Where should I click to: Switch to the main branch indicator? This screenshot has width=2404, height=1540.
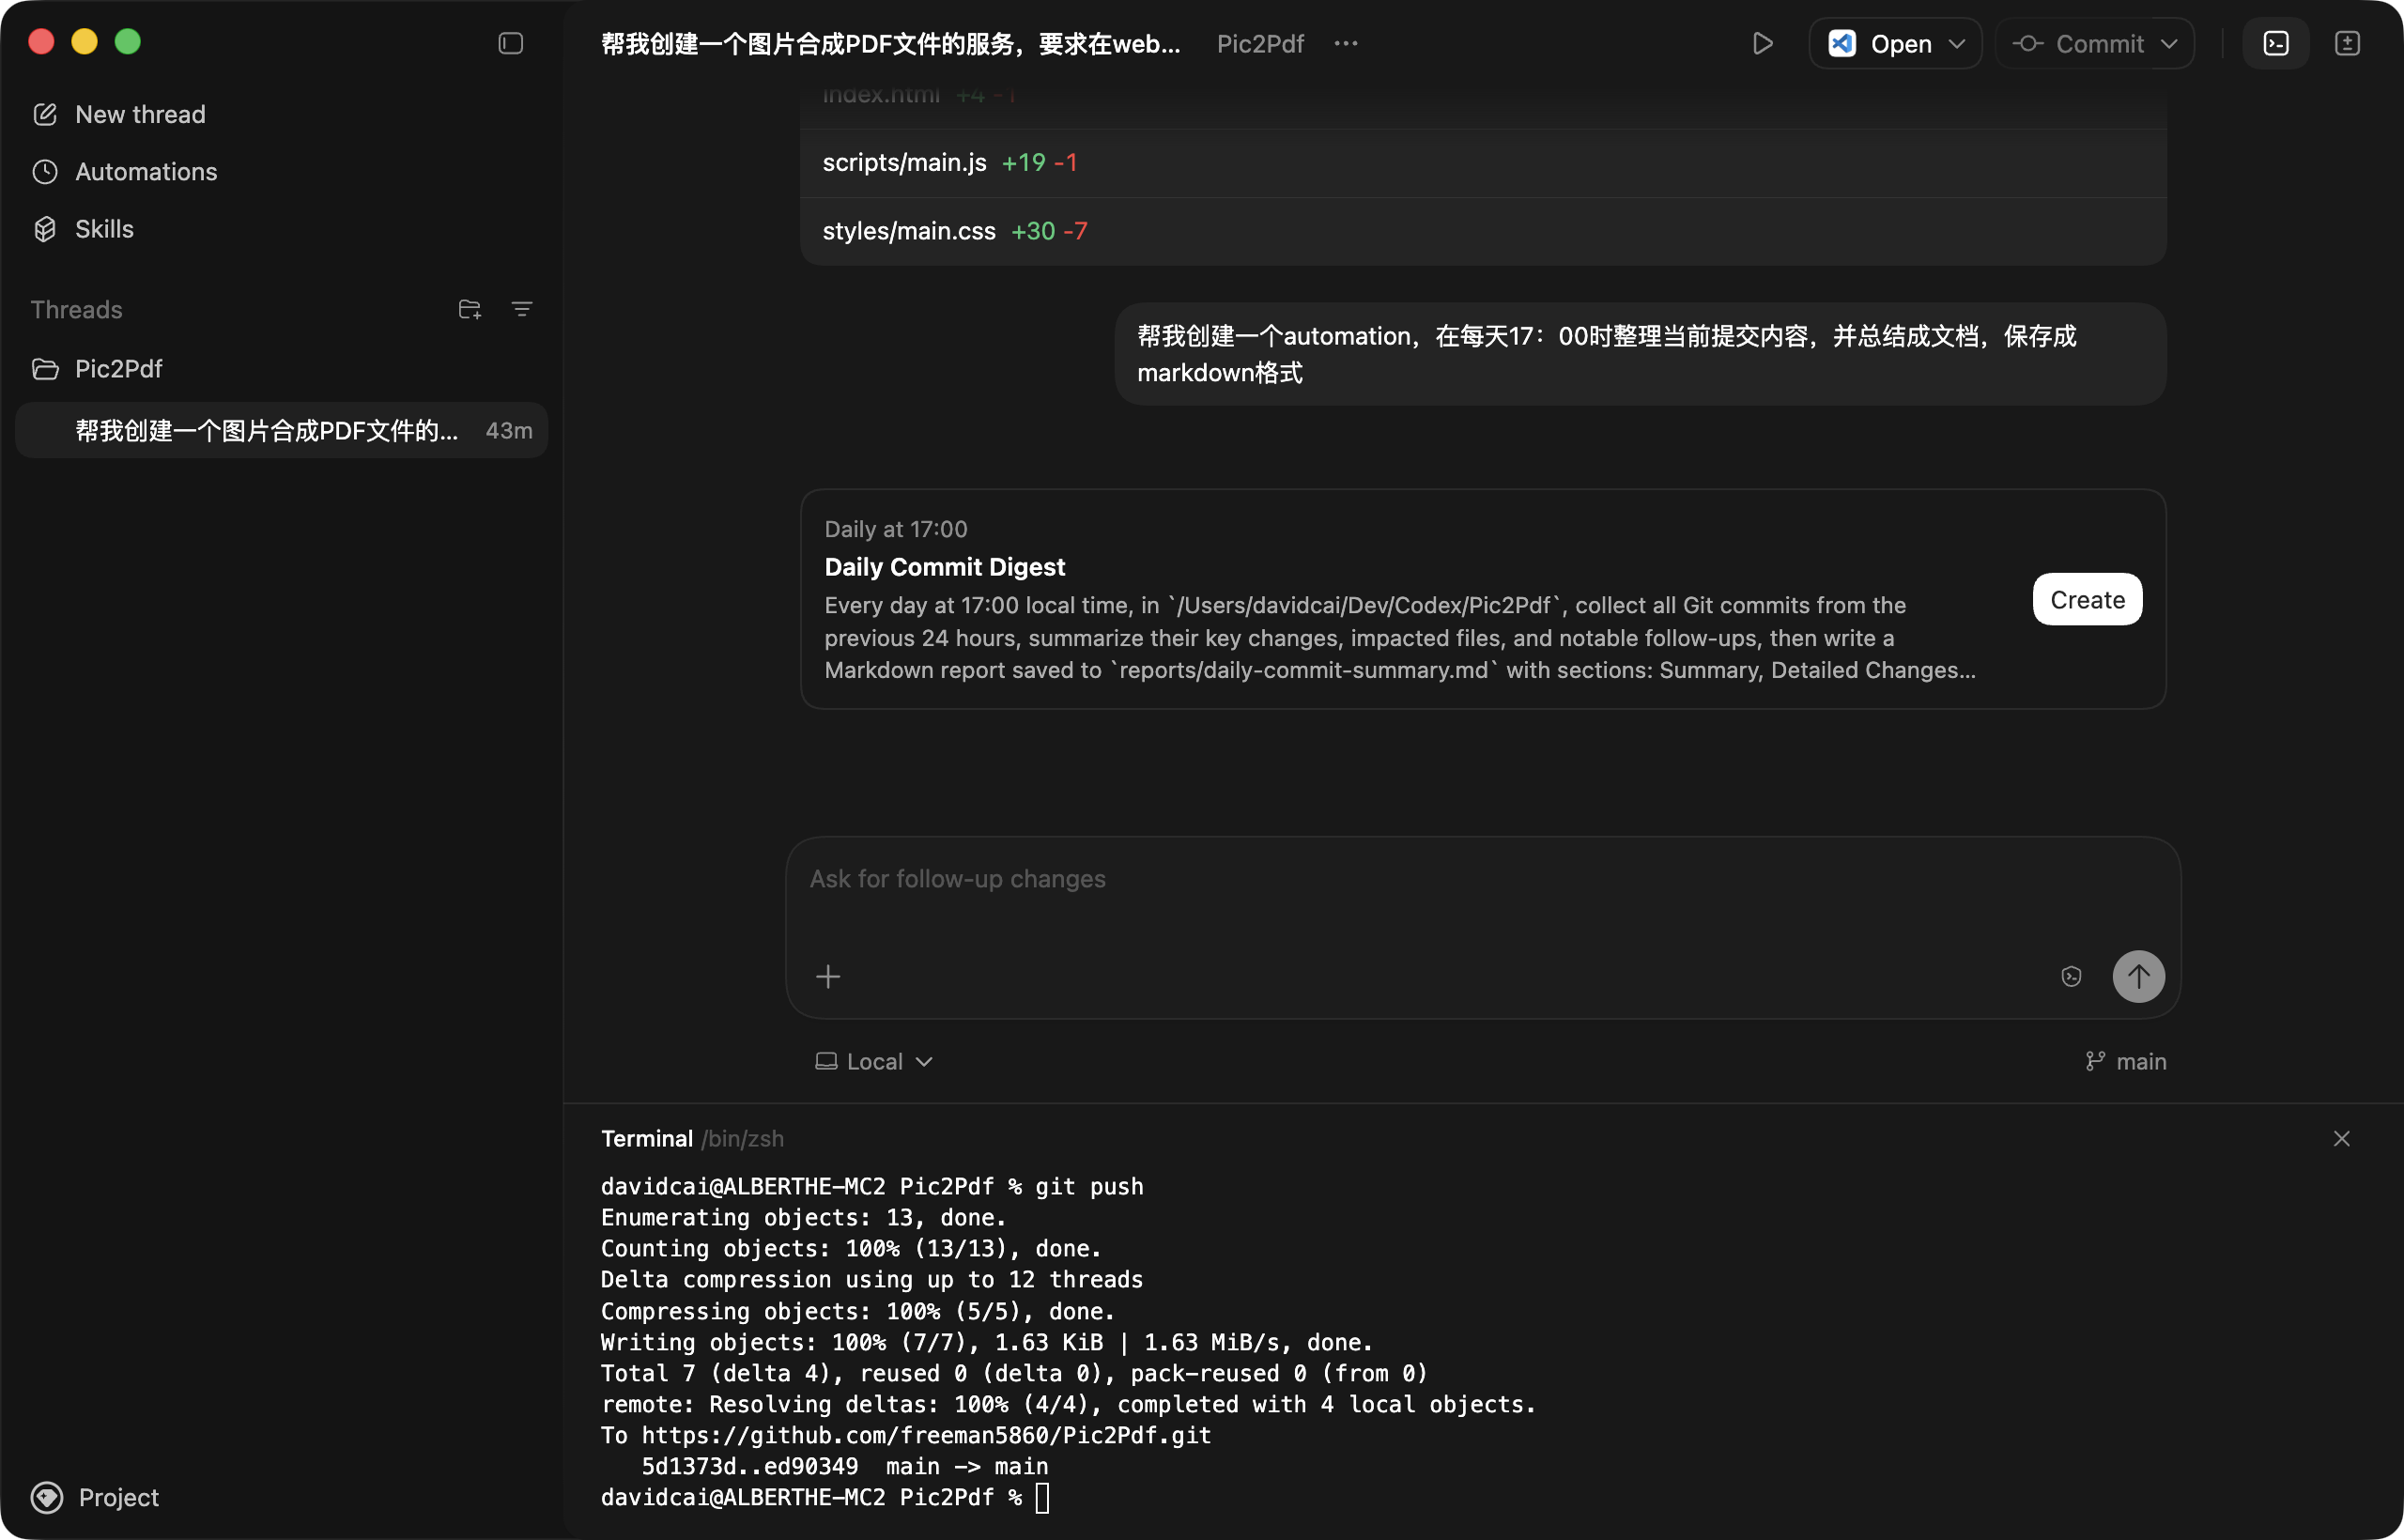click(2126, 1061)
